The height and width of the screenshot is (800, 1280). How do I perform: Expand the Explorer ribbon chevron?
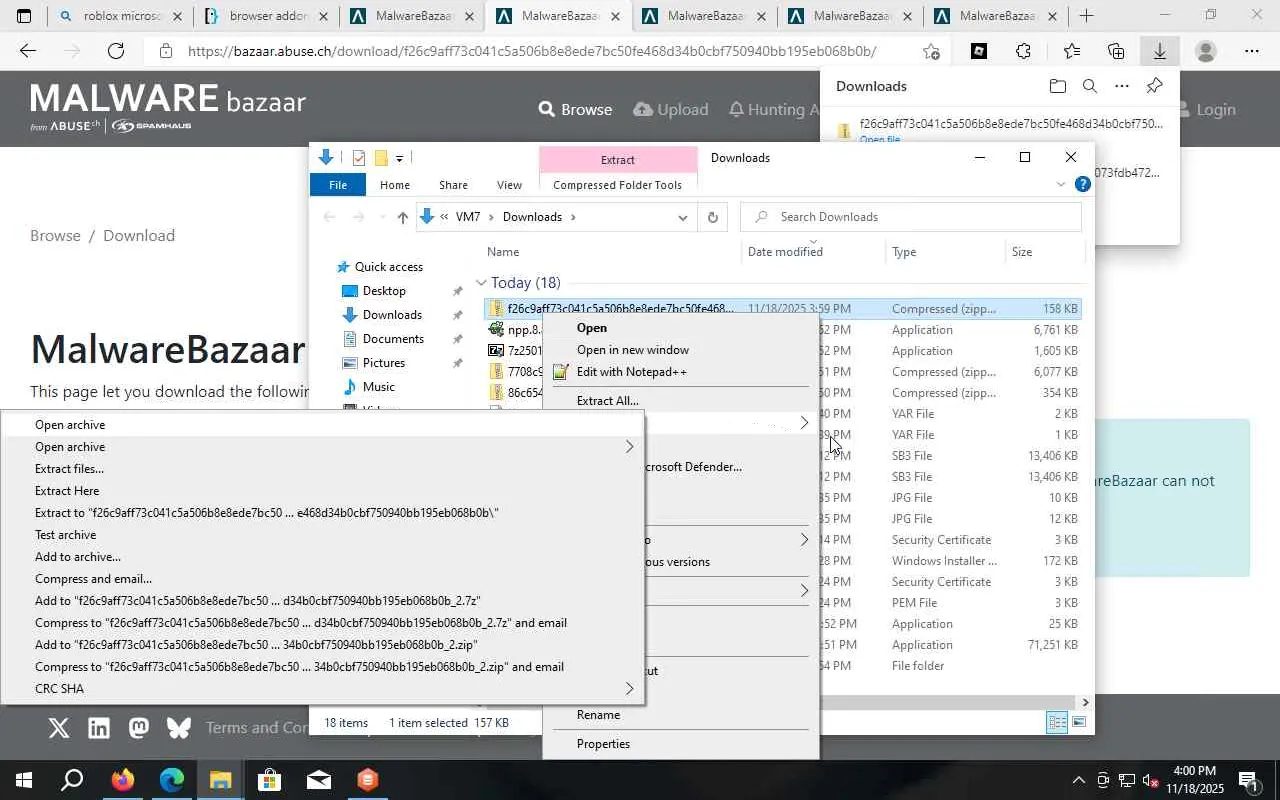[1061, 185]
